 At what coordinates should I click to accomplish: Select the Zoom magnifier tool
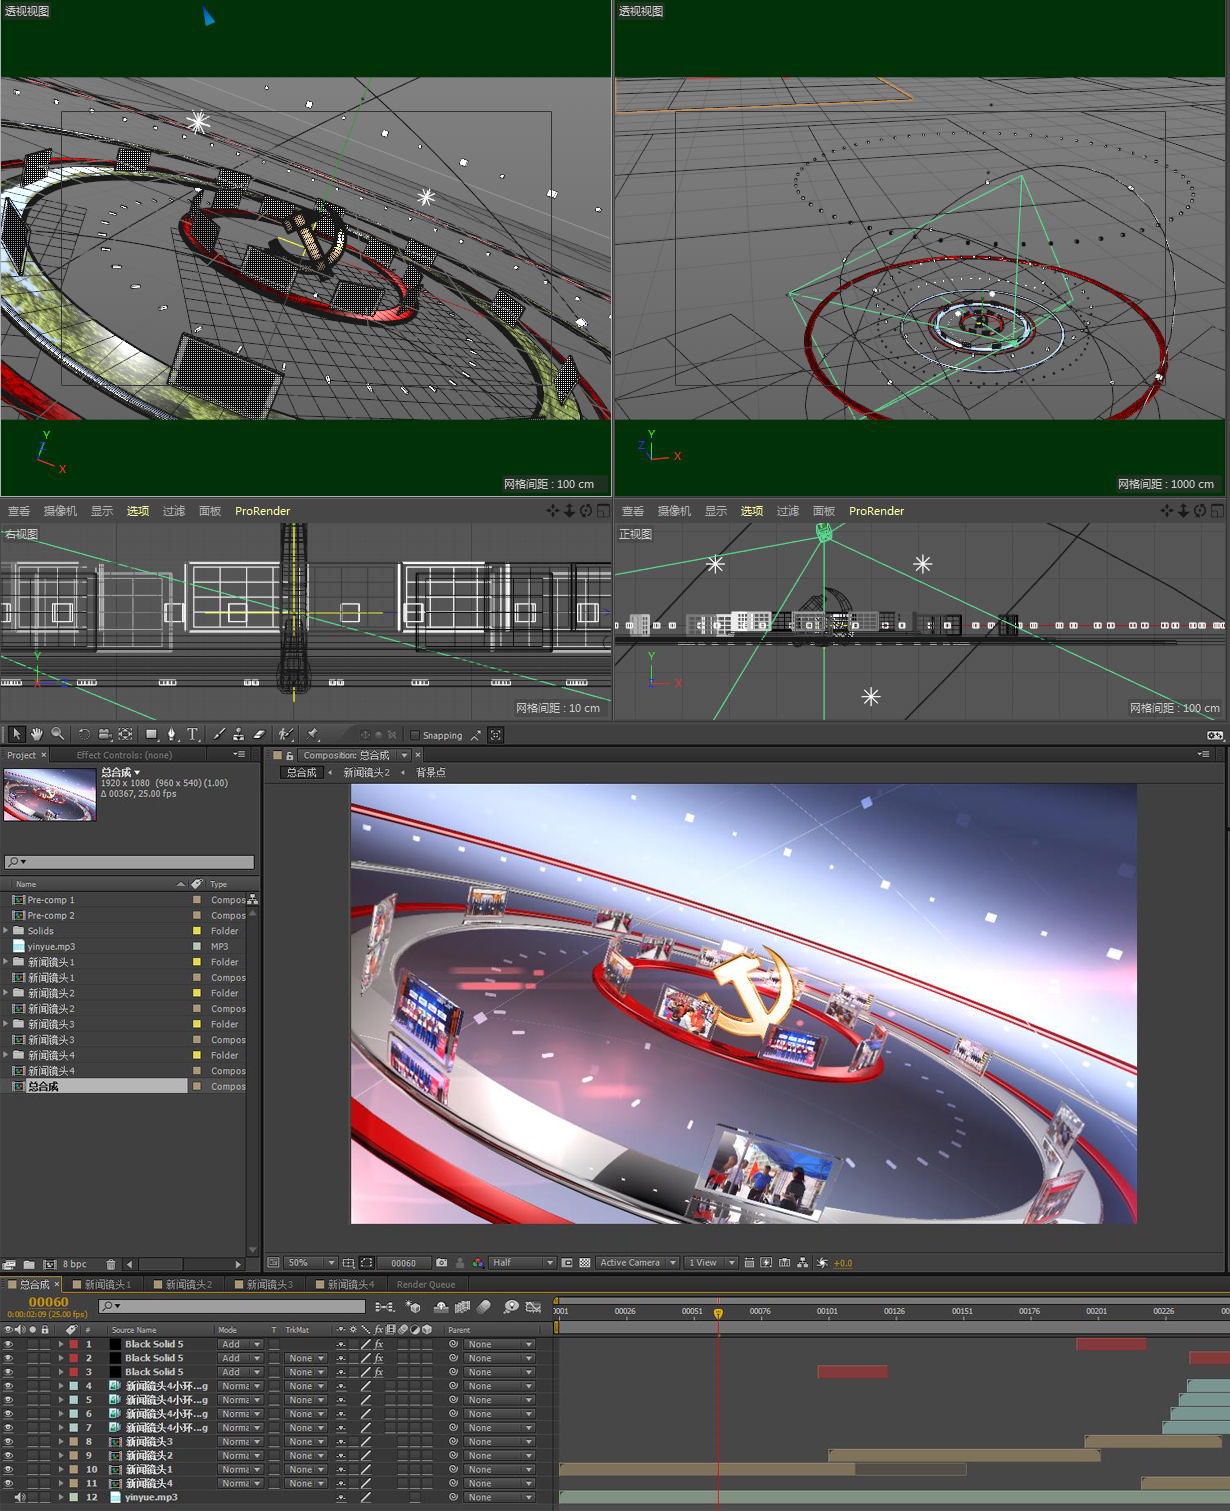pos(57,734)
